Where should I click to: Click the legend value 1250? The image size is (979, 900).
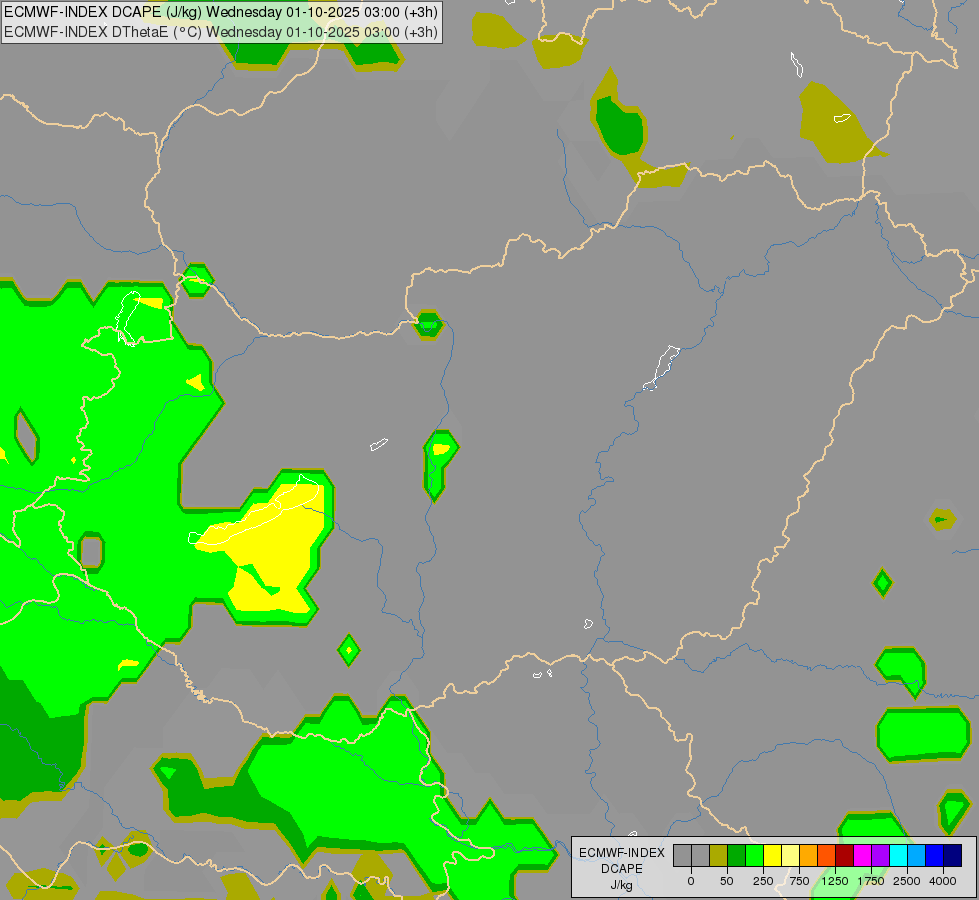[835, 881]
